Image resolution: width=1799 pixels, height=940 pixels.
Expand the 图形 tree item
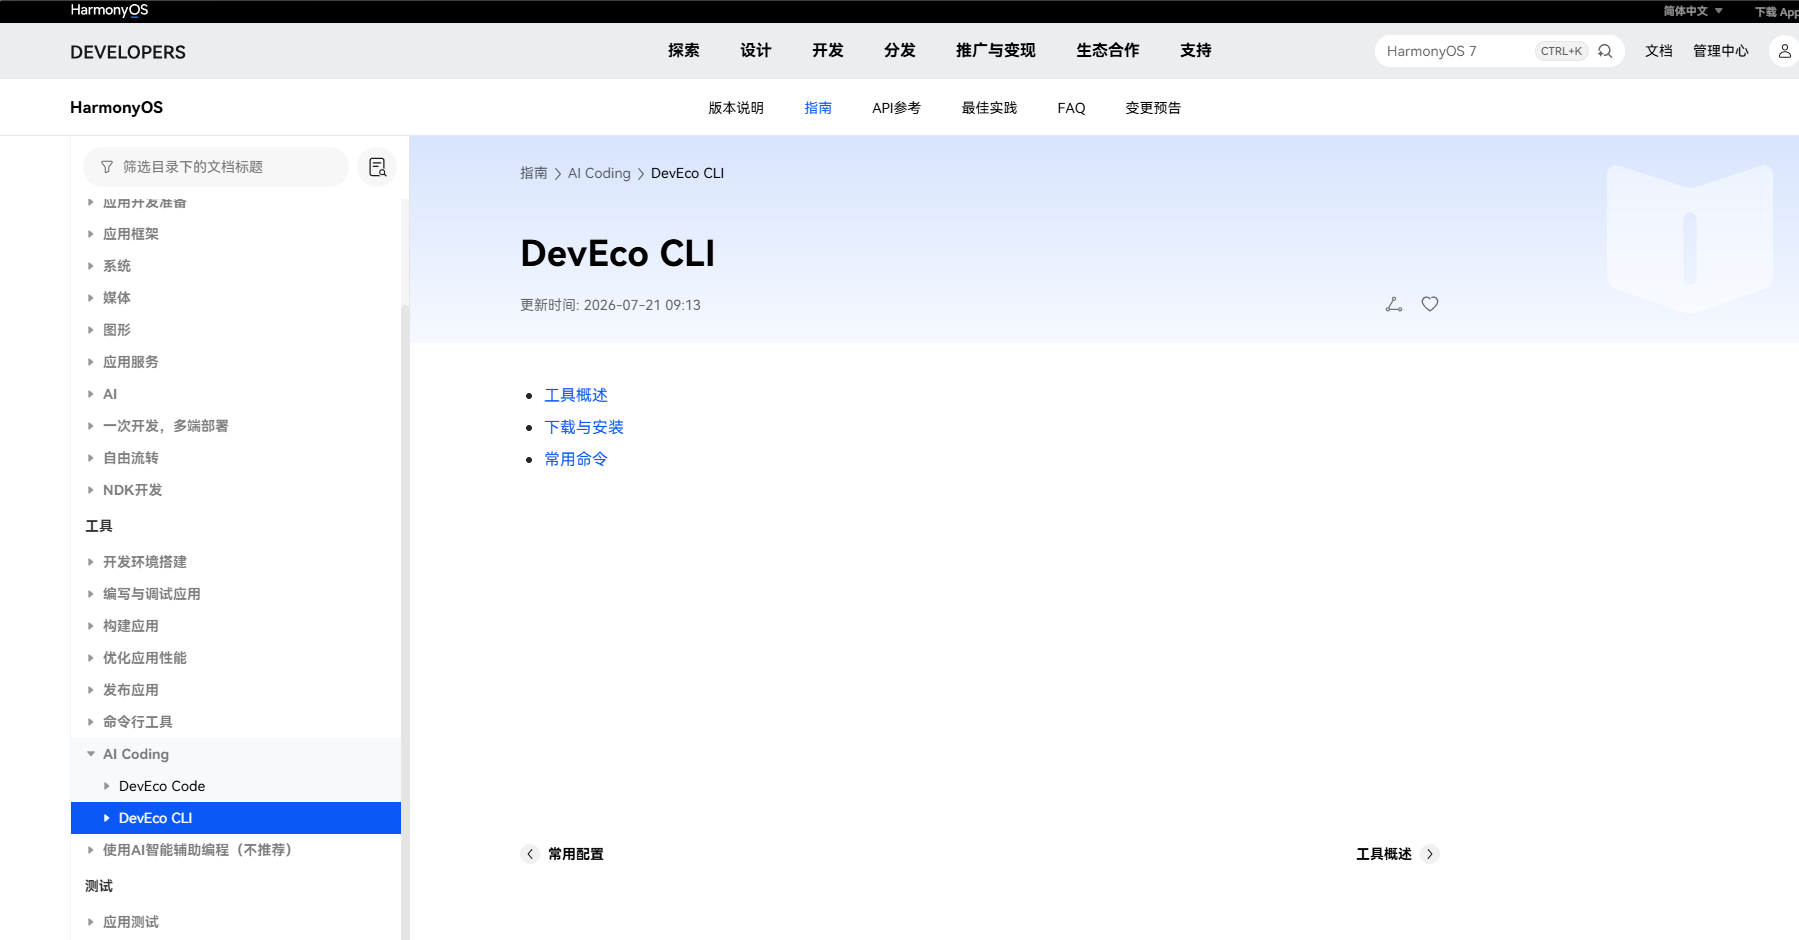[x=91, y=330]
